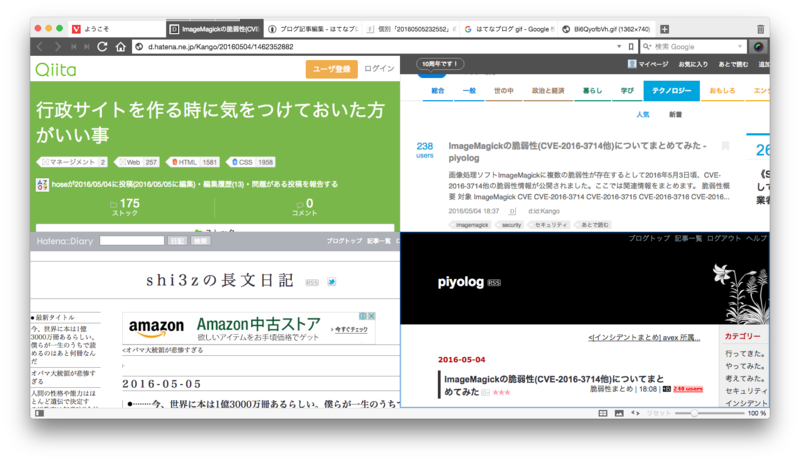The width and height of the screenshot is (800, 462).
Task: Select the 世の中 category tab
Action: coord(504,91)
